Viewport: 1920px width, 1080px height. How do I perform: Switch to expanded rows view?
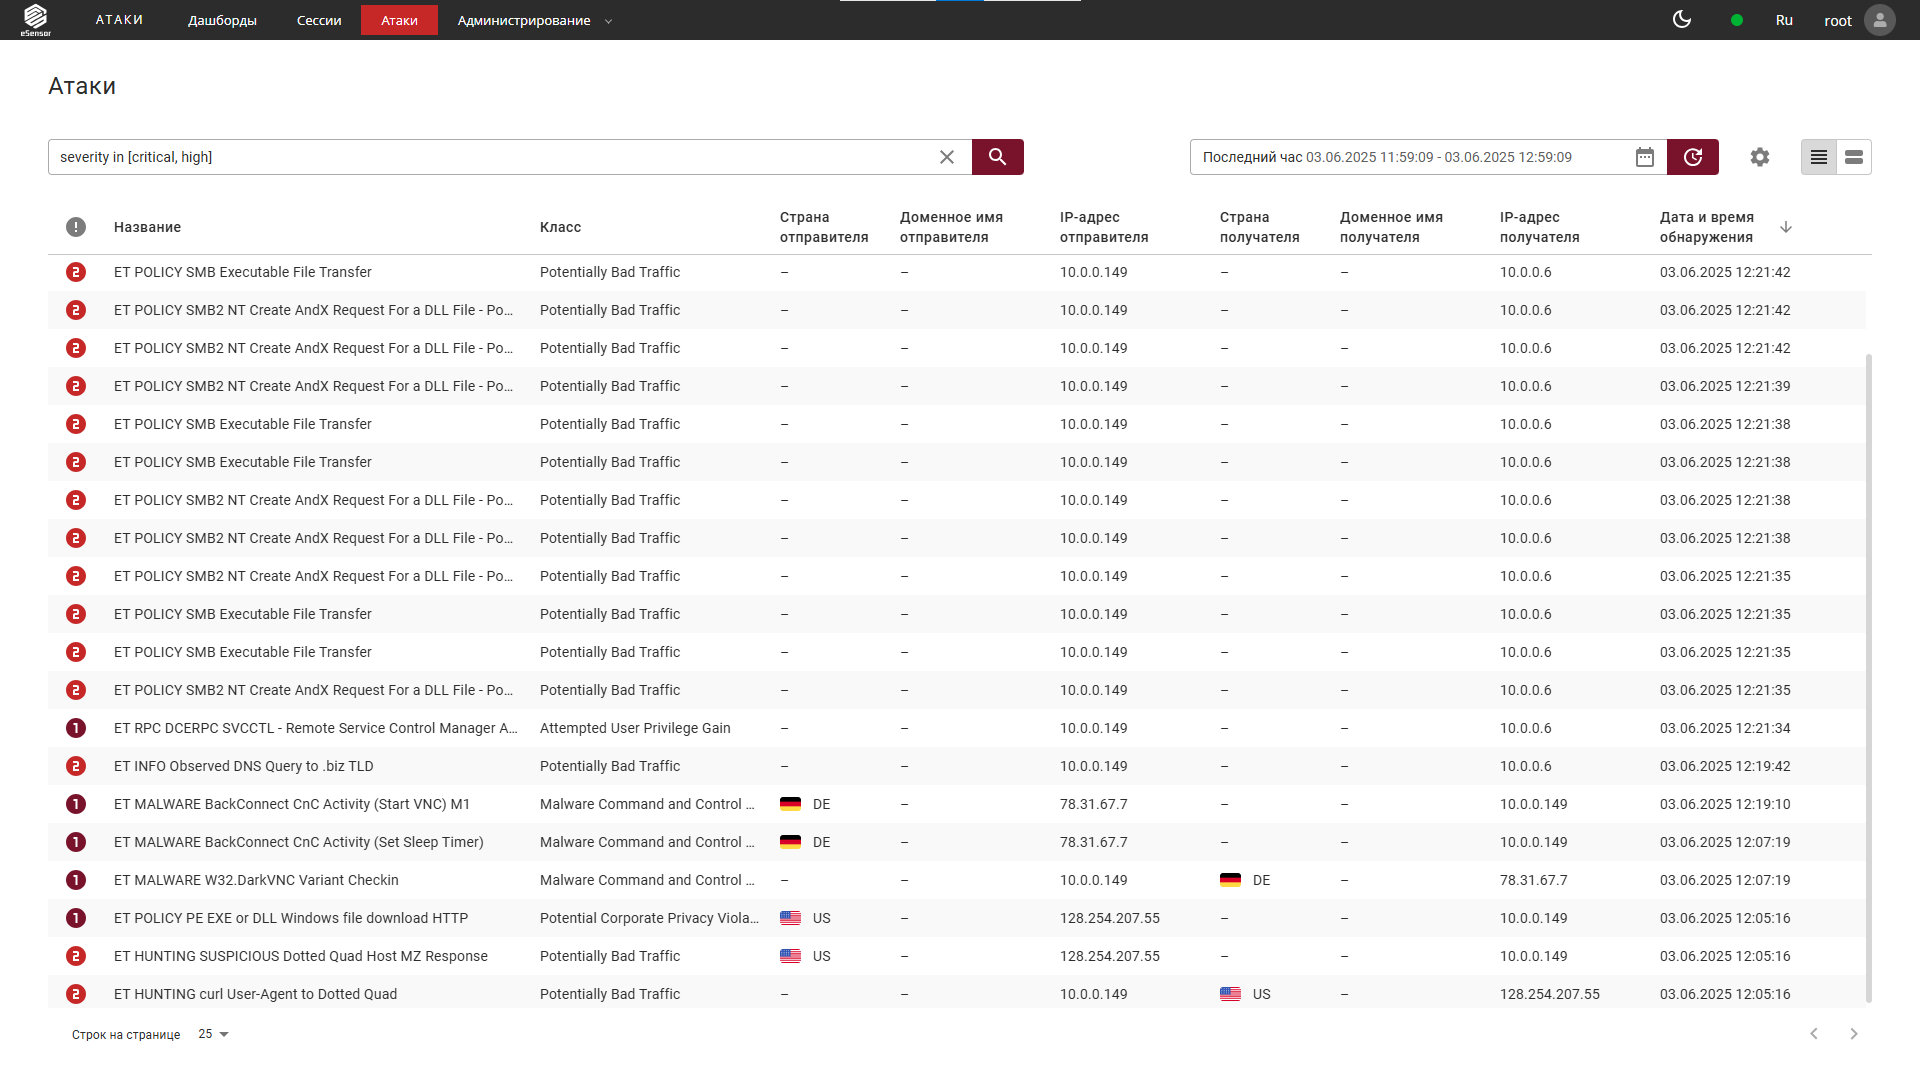pos(1854,157)
